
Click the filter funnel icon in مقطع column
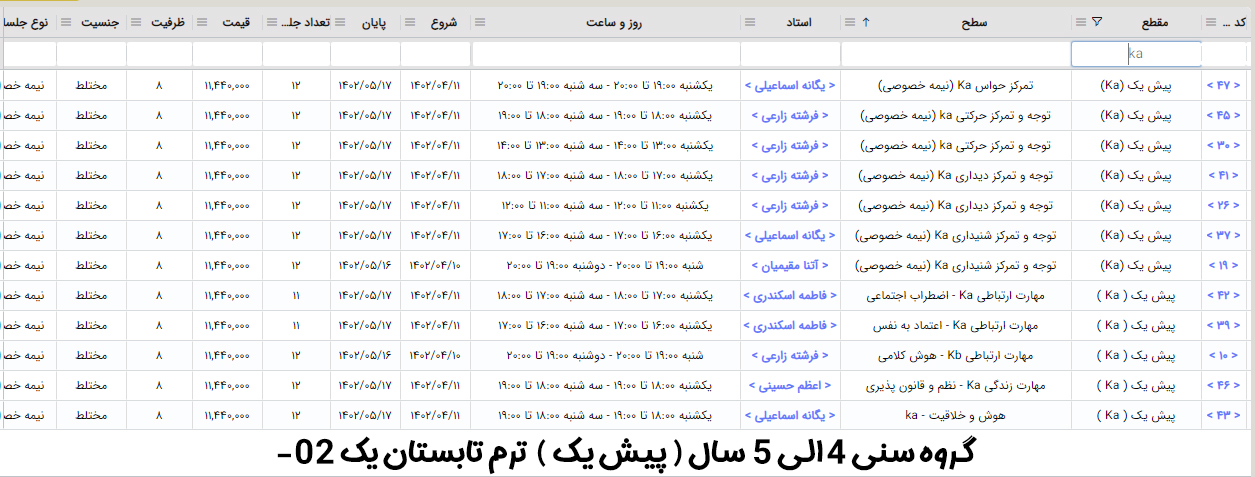(1097, 22)
